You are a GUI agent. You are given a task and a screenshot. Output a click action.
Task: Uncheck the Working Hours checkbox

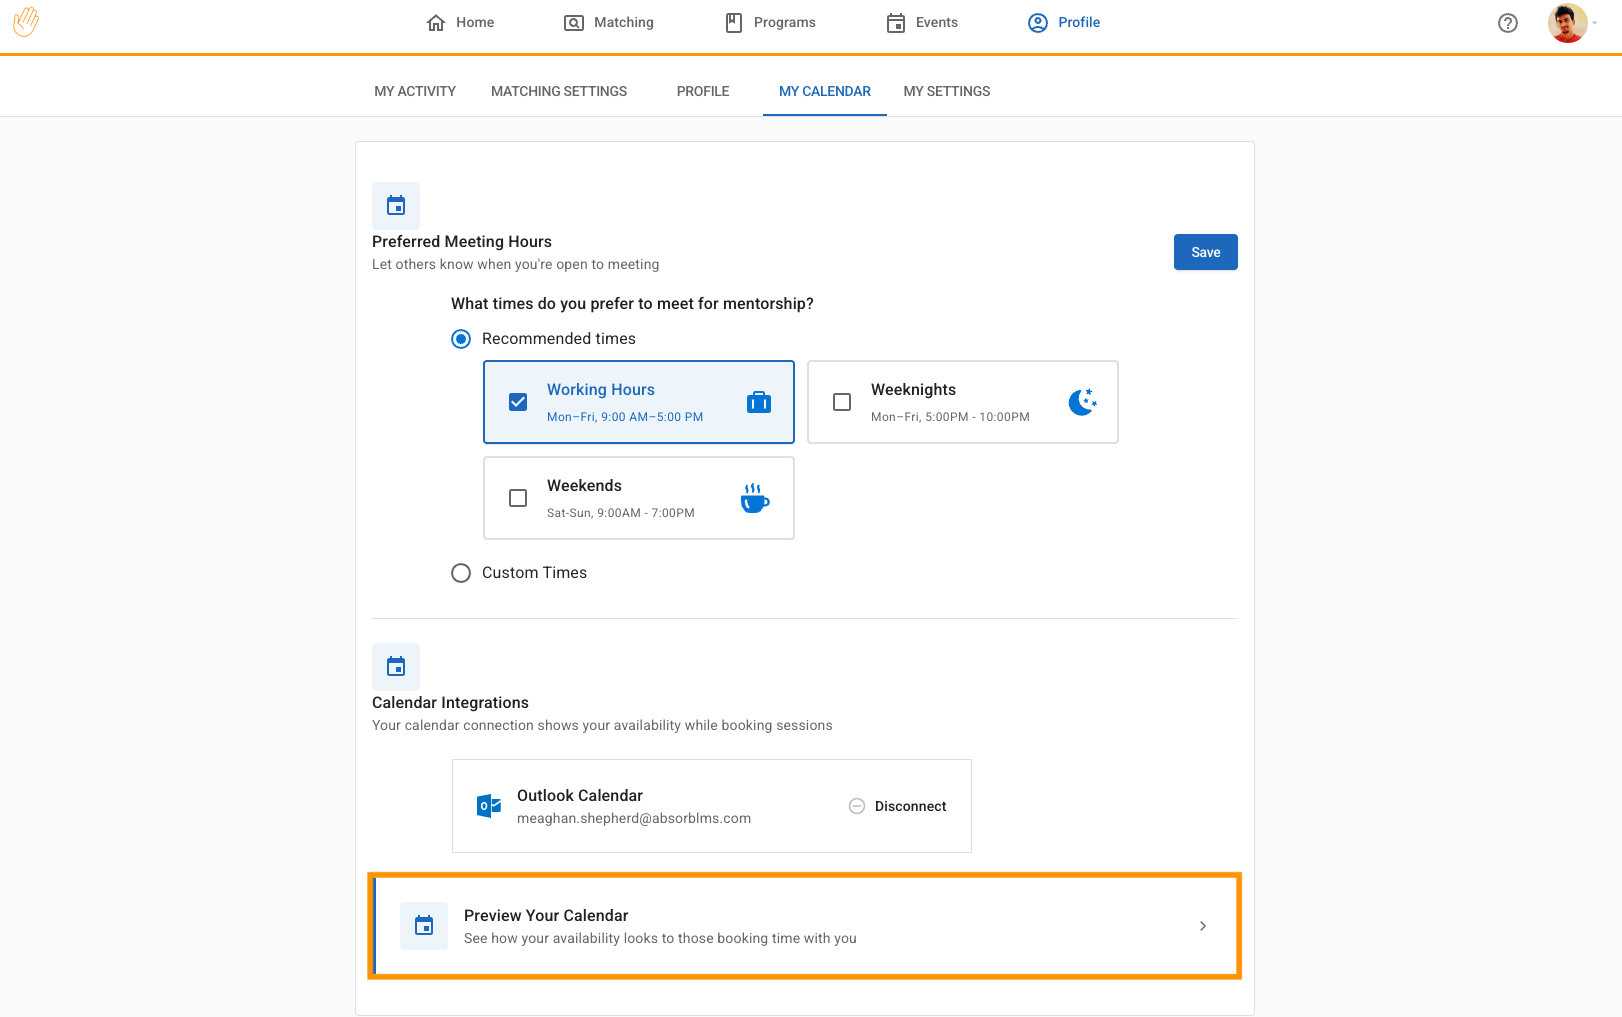518,402
